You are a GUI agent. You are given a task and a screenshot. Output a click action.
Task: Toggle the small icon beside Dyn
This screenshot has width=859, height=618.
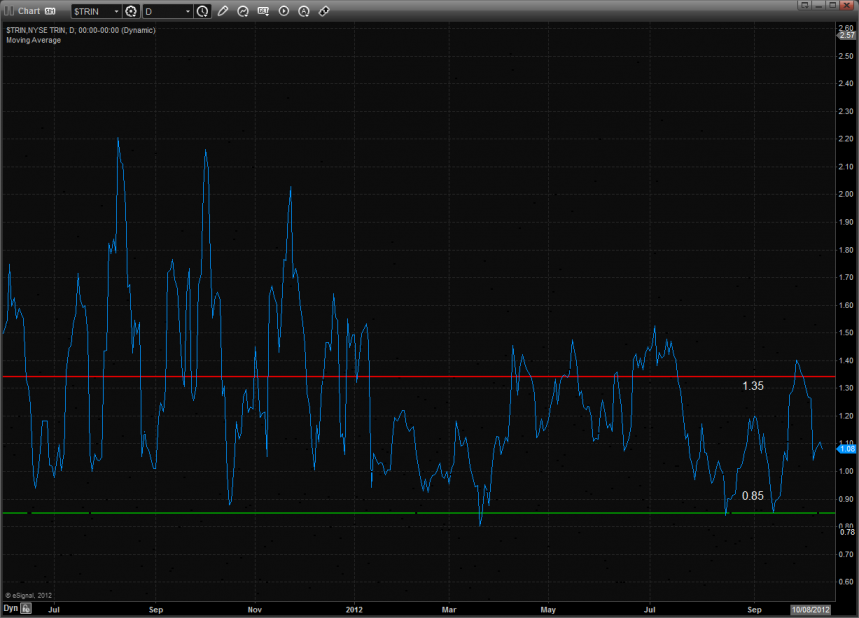click(27, 607)
